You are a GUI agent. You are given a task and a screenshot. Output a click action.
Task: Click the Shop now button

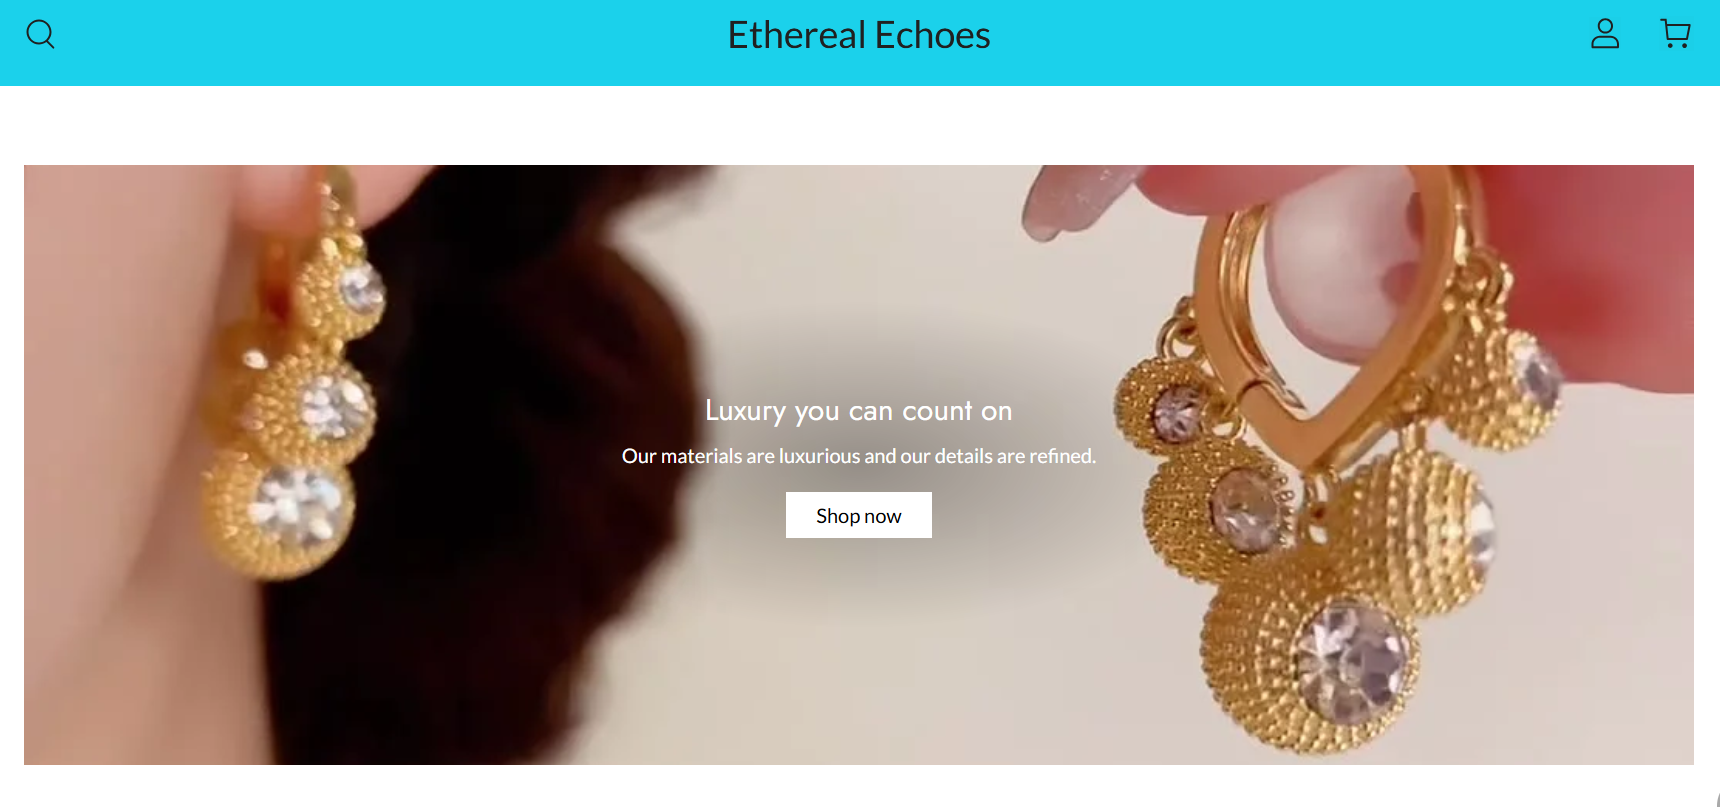click(859, 515)
